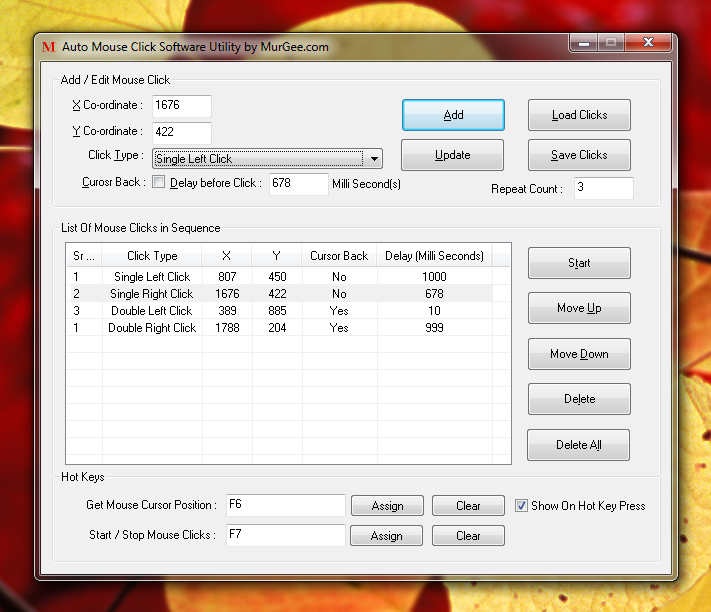This screenshot has width=711, height=612.
Task: Close the Auto Mouse Click window
Action: point(648,43)
